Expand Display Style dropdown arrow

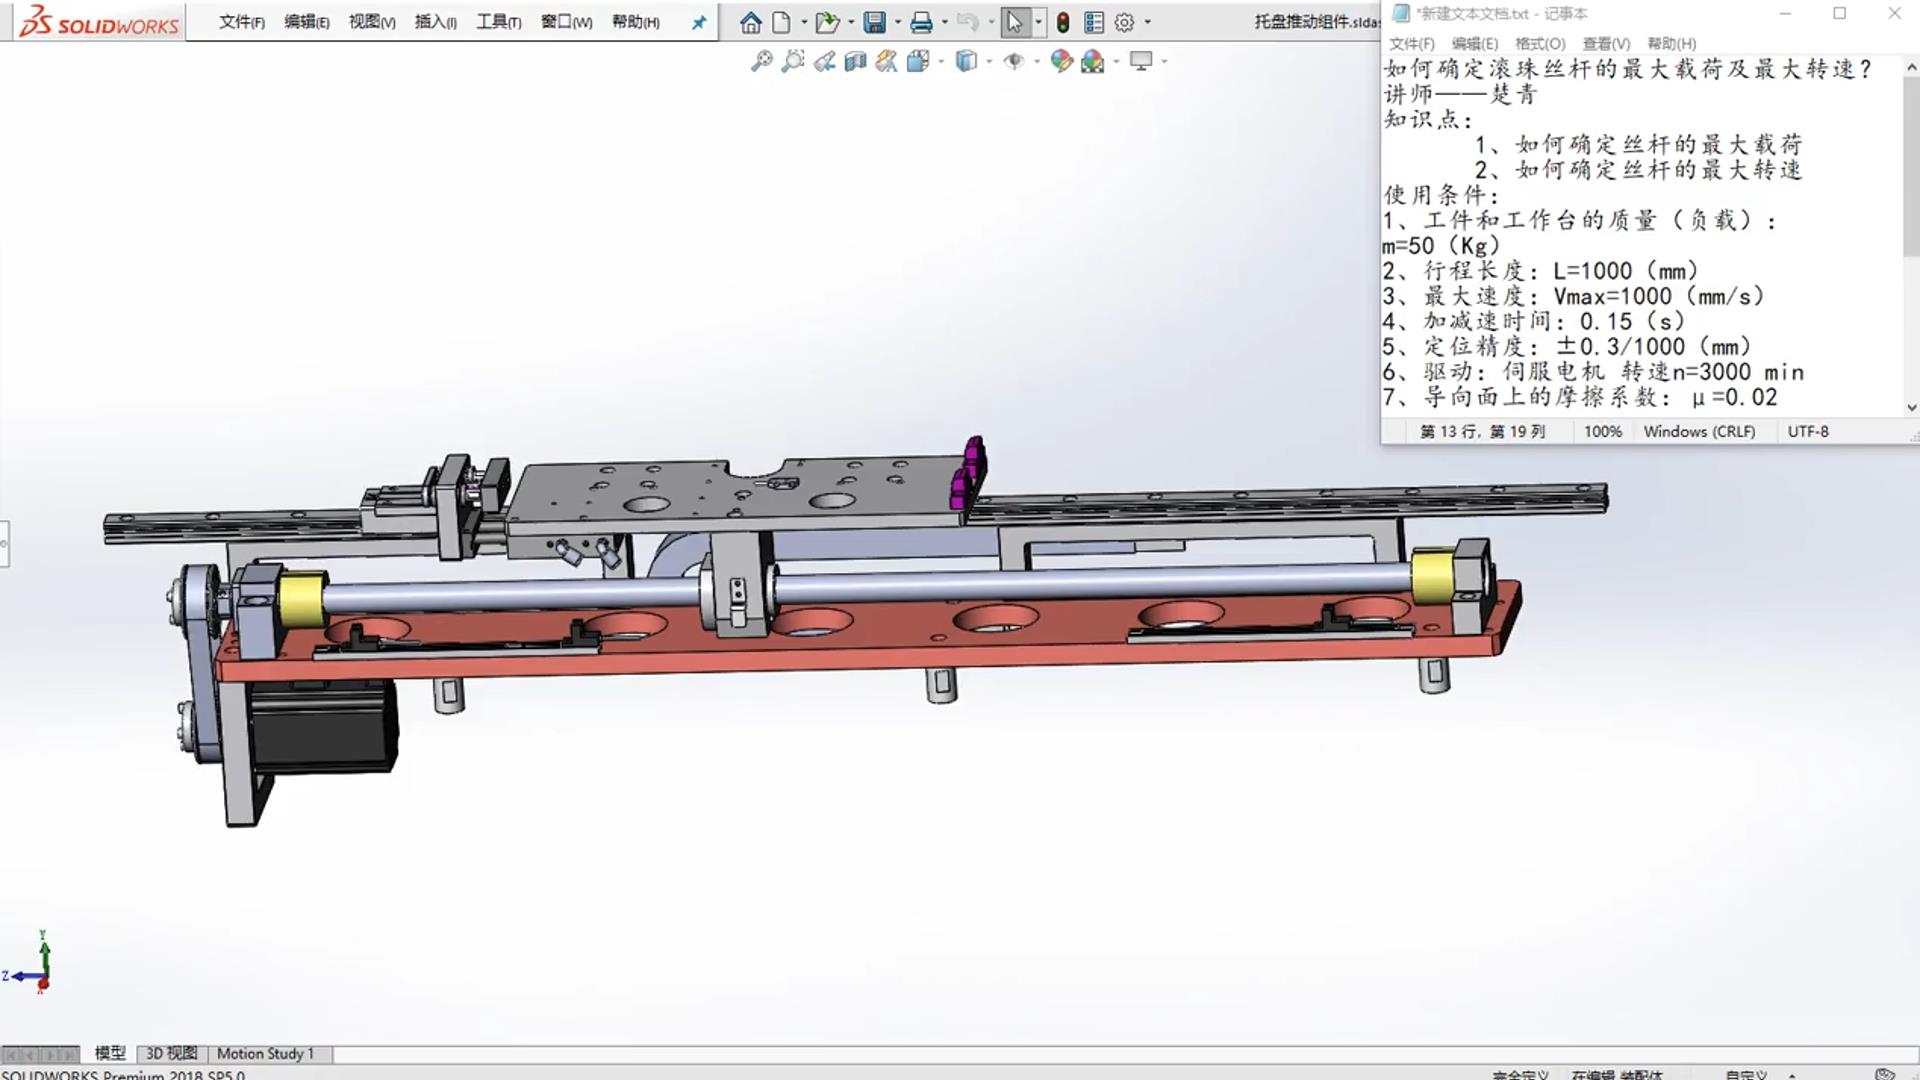click(x=989, y=61)
